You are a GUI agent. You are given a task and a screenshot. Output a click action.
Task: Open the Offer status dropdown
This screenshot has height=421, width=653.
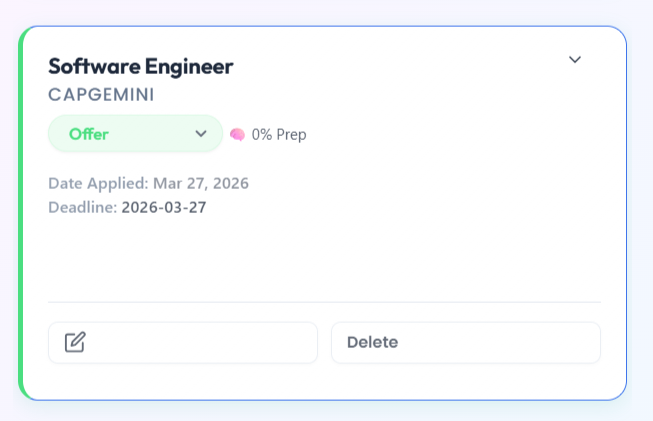click(135, 134)
